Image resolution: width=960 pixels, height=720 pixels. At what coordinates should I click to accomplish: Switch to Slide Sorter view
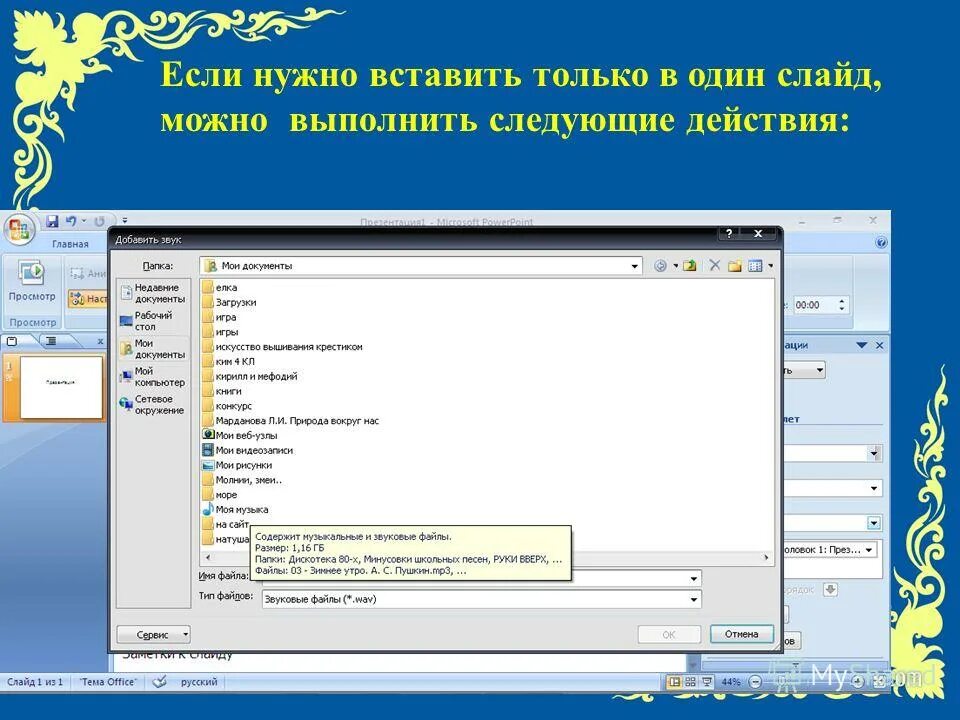690,681
